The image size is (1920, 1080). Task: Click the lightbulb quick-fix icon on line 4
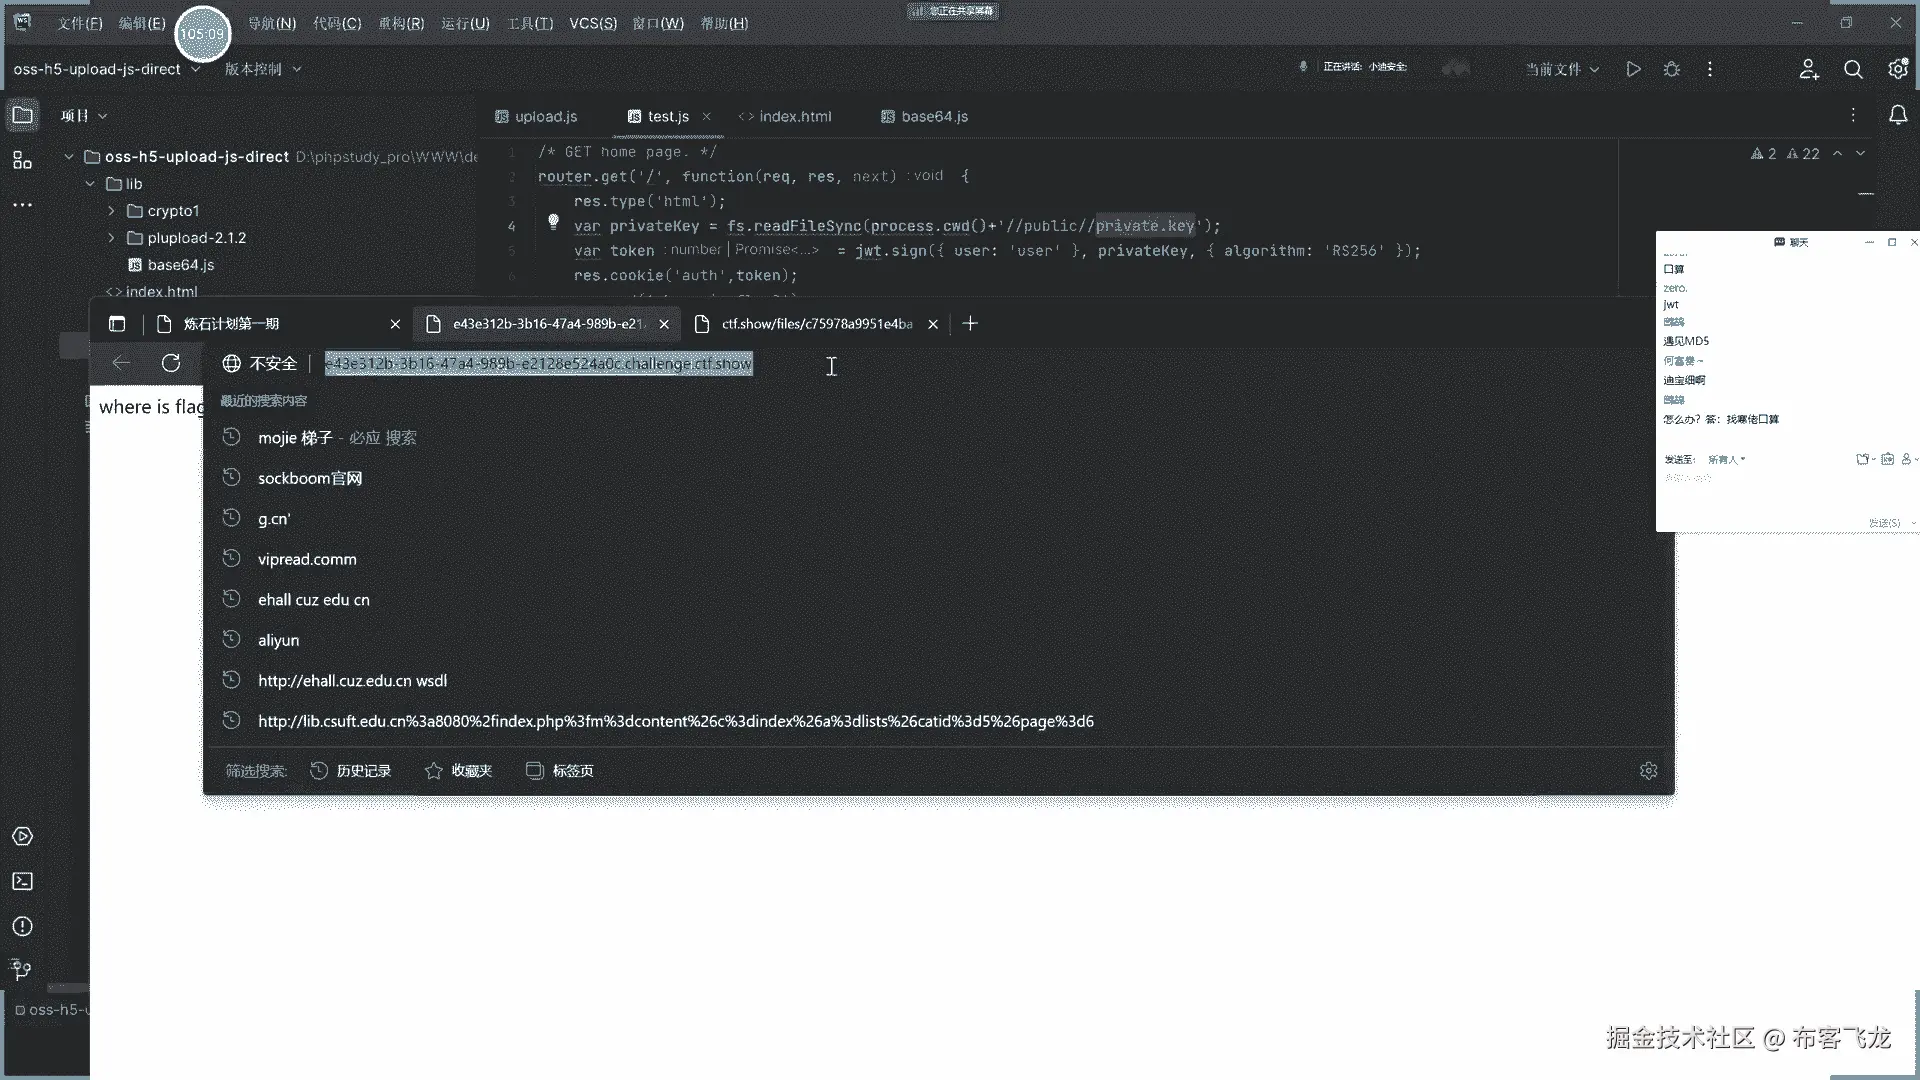(x=553, y=222)
